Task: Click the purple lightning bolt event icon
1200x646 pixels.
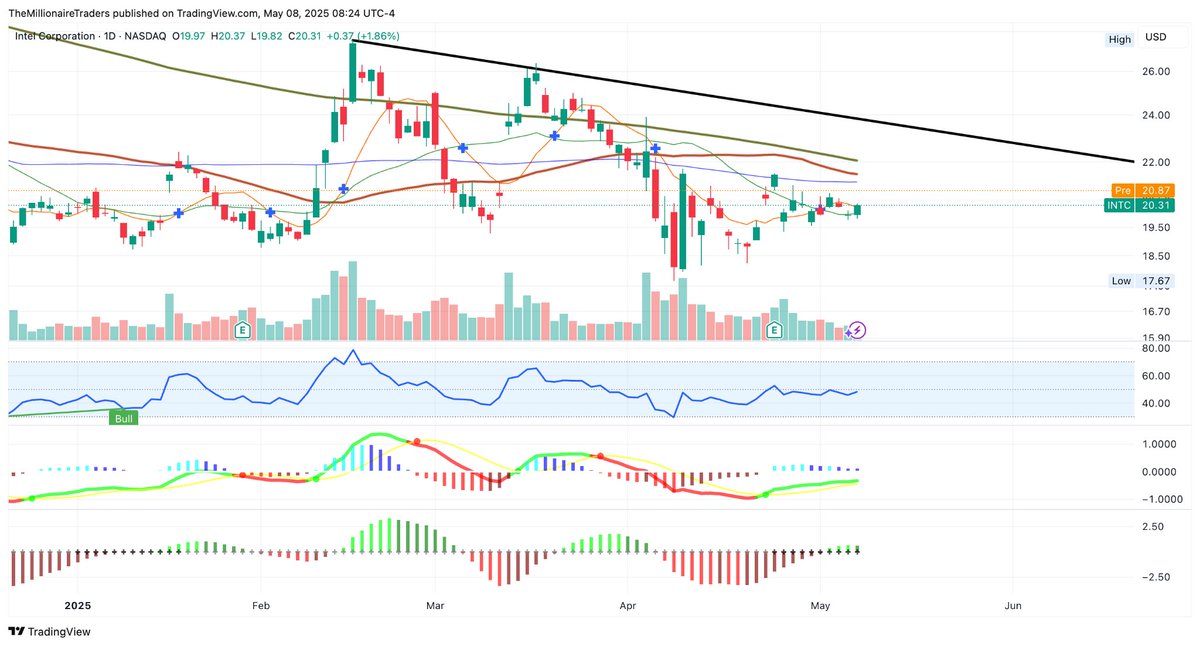Action: coord(857,330)
